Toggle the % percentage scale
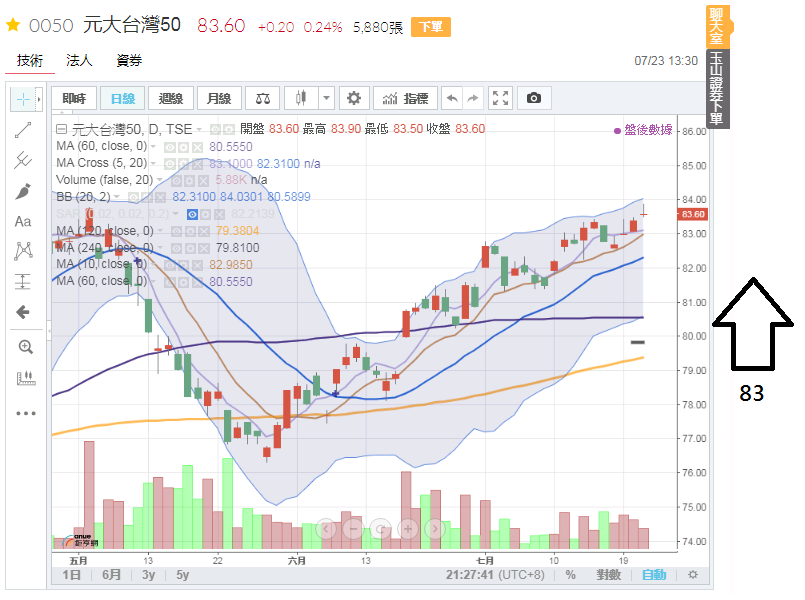The image size is (805, 600). click(570, 574)
